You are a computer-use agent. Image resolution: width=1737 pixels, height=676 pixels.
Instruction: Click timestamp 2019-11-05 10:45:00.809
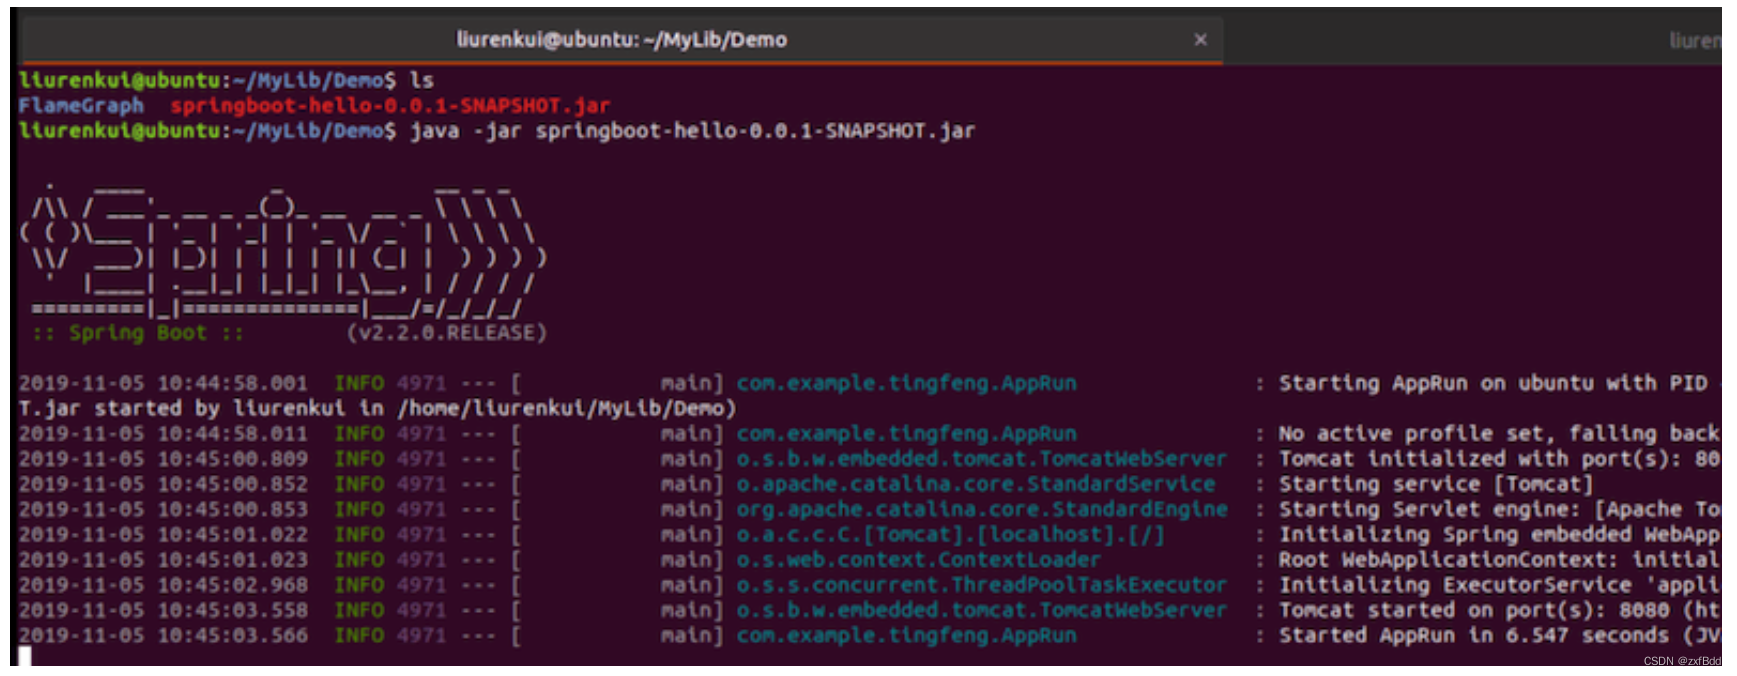tap(163, 459)
